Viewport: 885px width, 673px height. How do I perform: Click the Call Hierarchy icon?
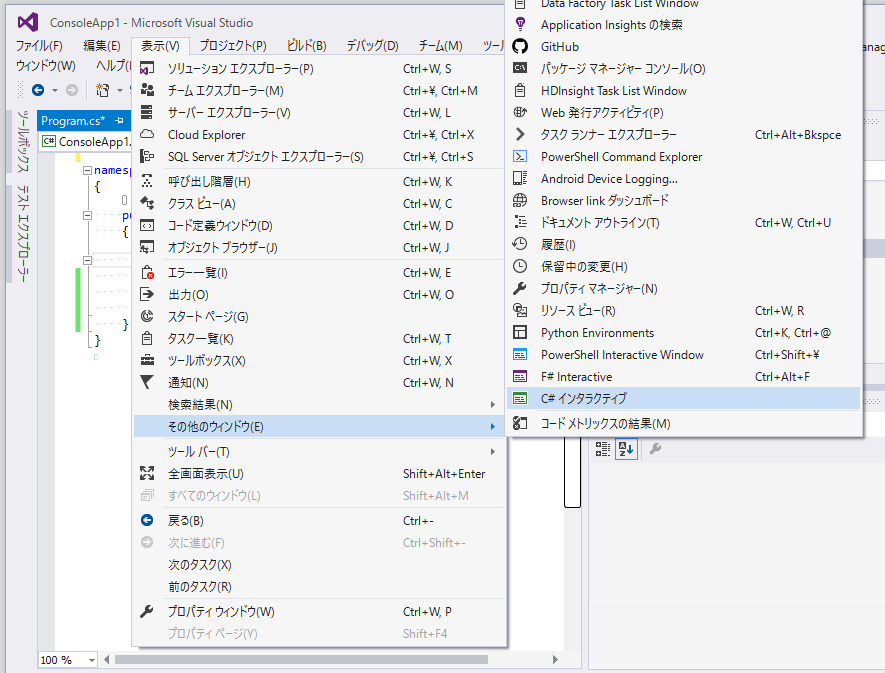coord(147,181)
